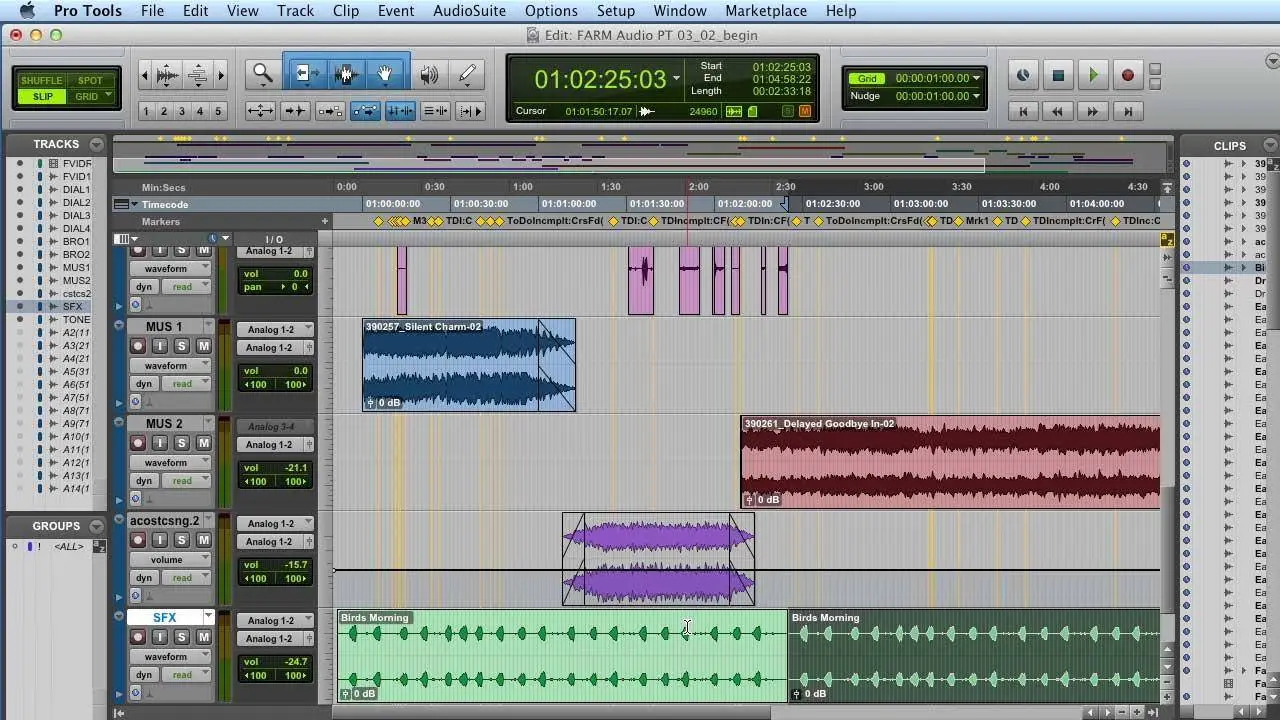Select the Scrubber speaker tool

(x=430, y=74)
